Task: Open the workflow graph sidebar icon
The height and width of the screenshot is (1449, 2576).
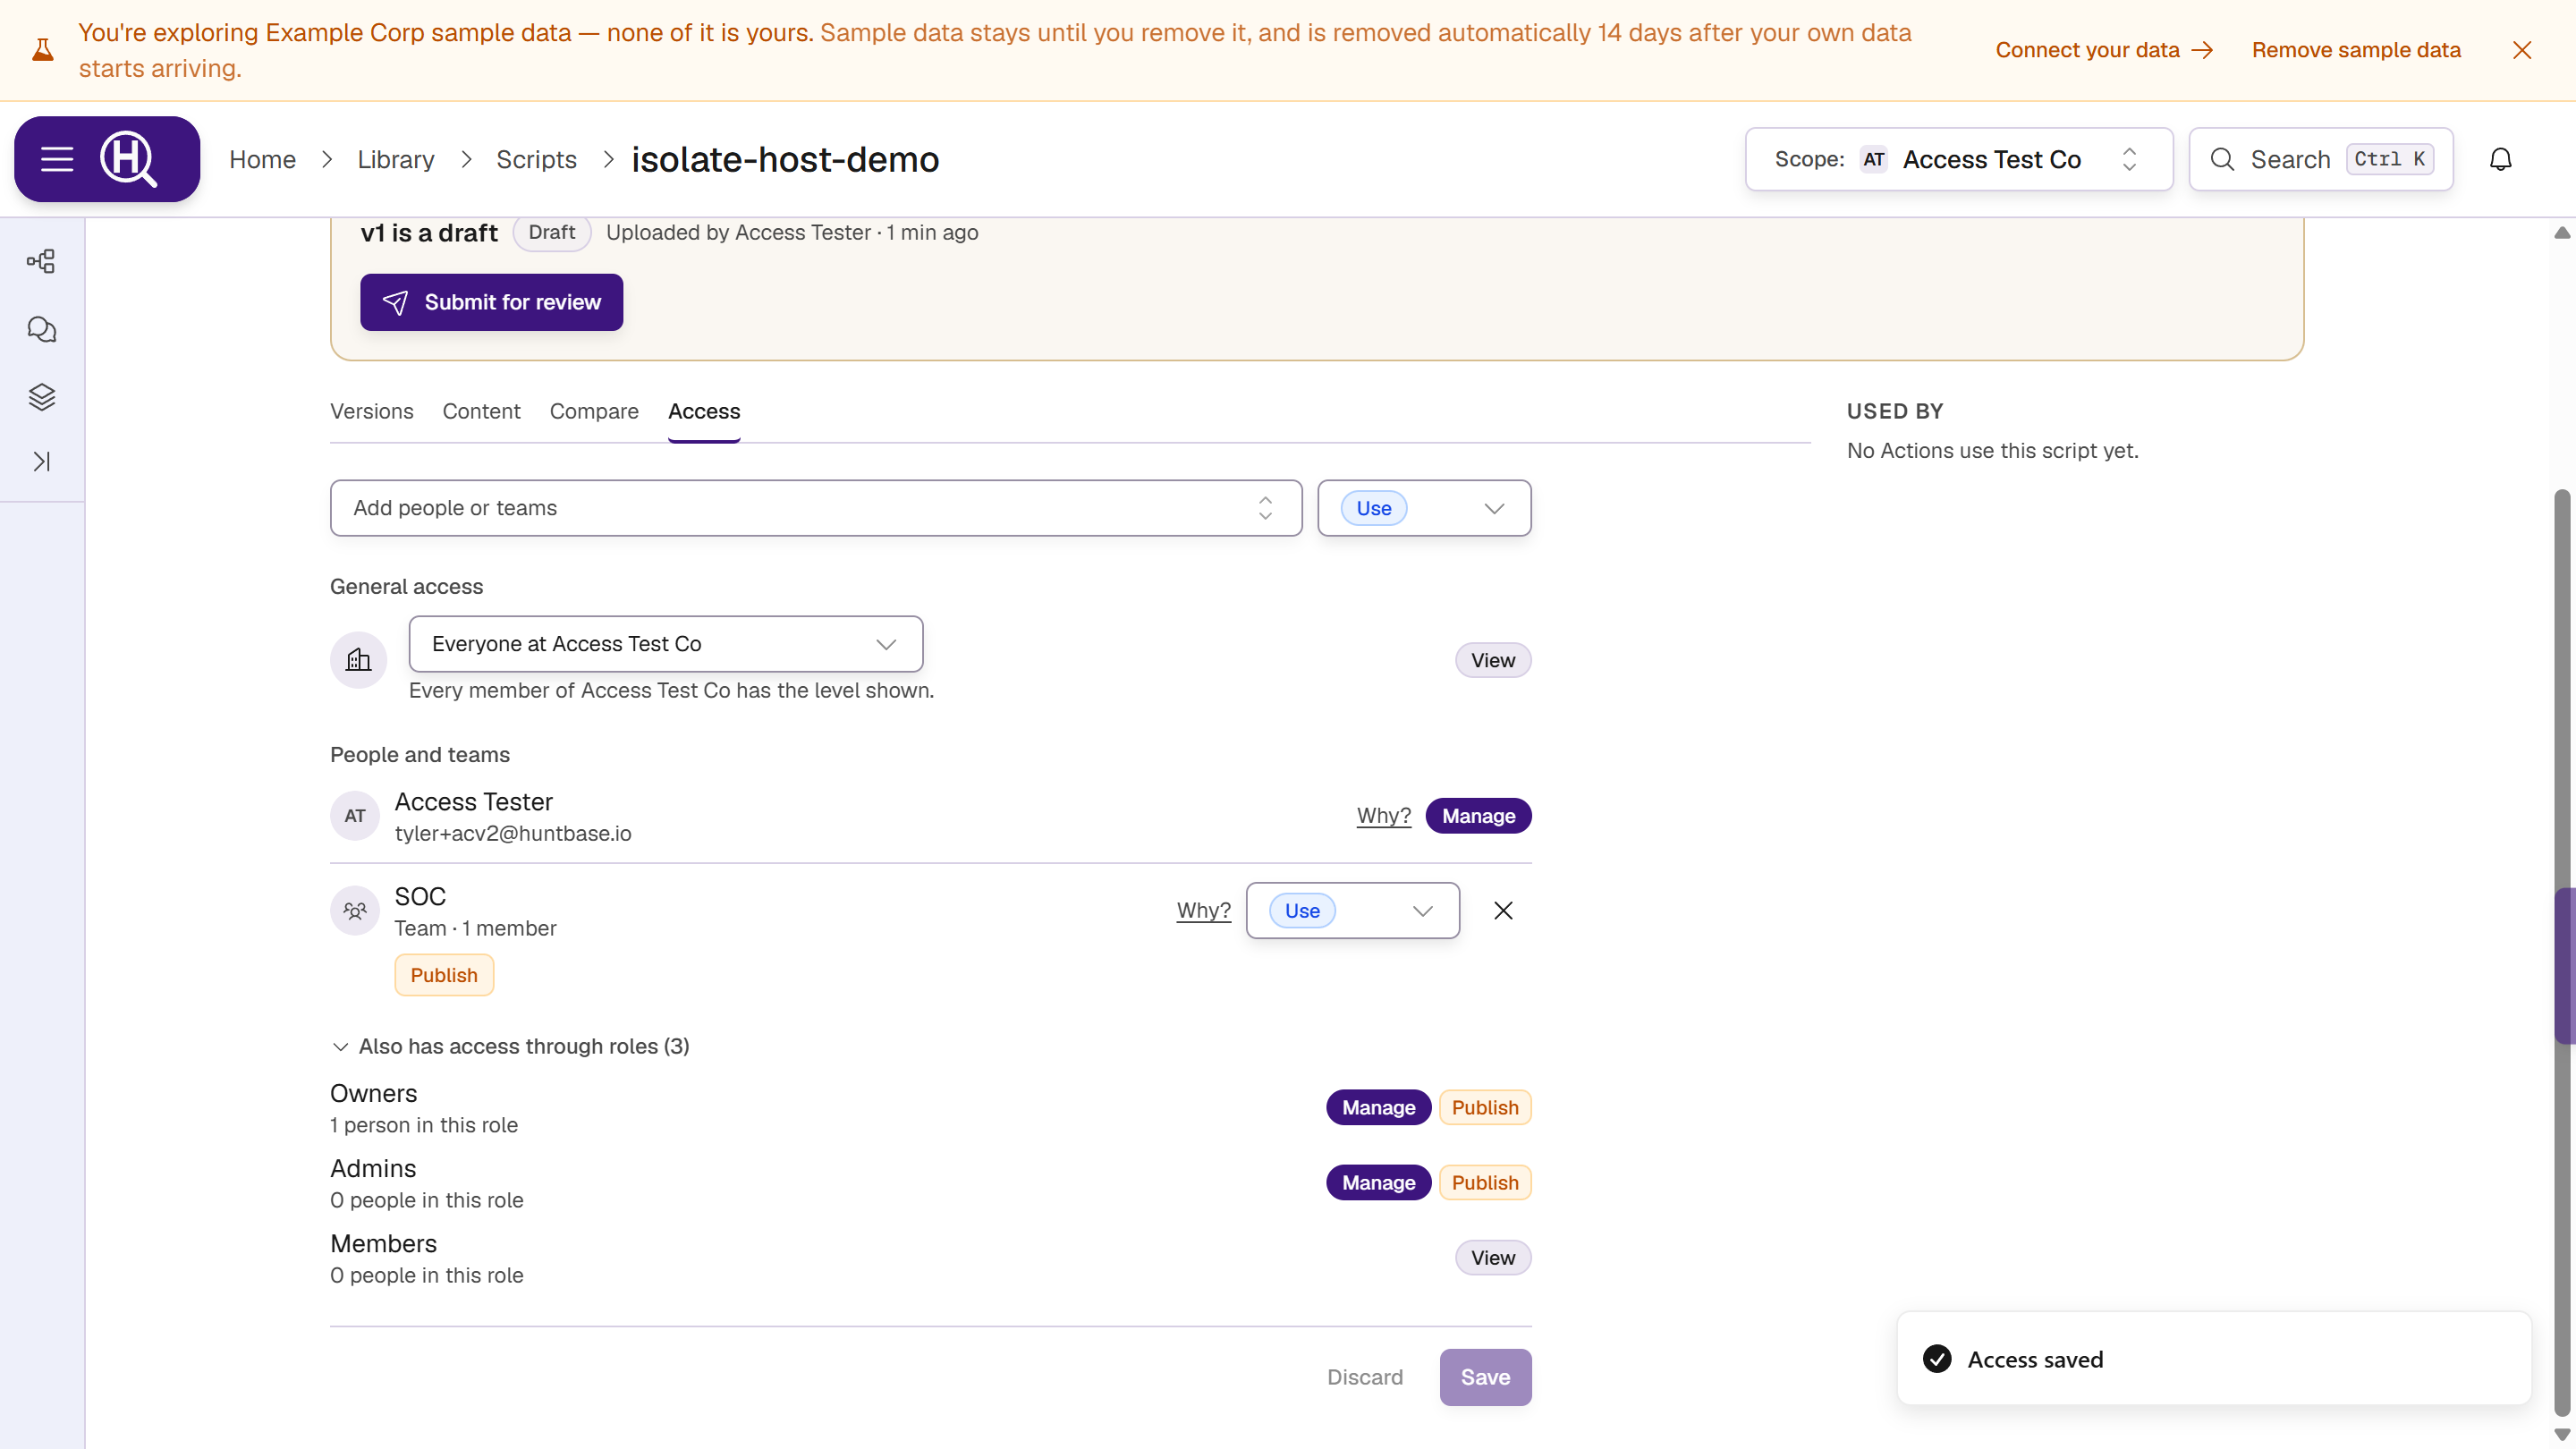Action: (x=42, y=262)
